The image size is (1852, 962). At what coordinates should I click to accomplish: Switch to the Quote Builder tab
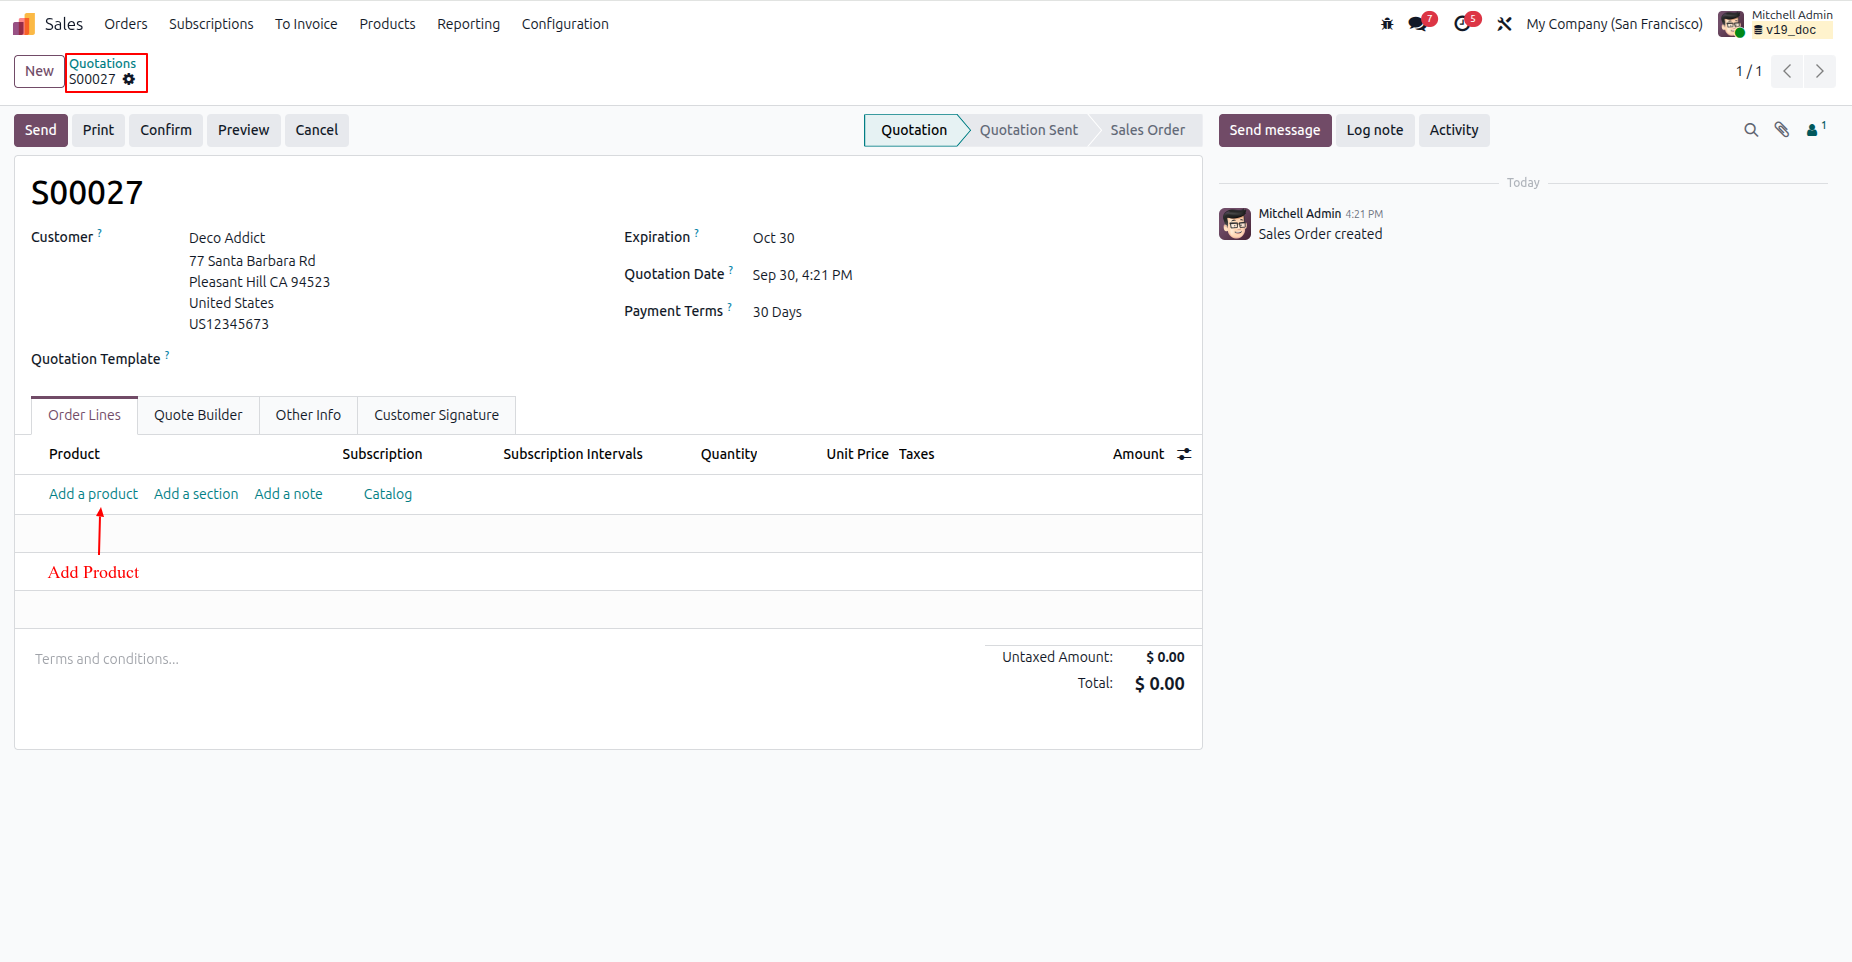click(x=198, y=415)
